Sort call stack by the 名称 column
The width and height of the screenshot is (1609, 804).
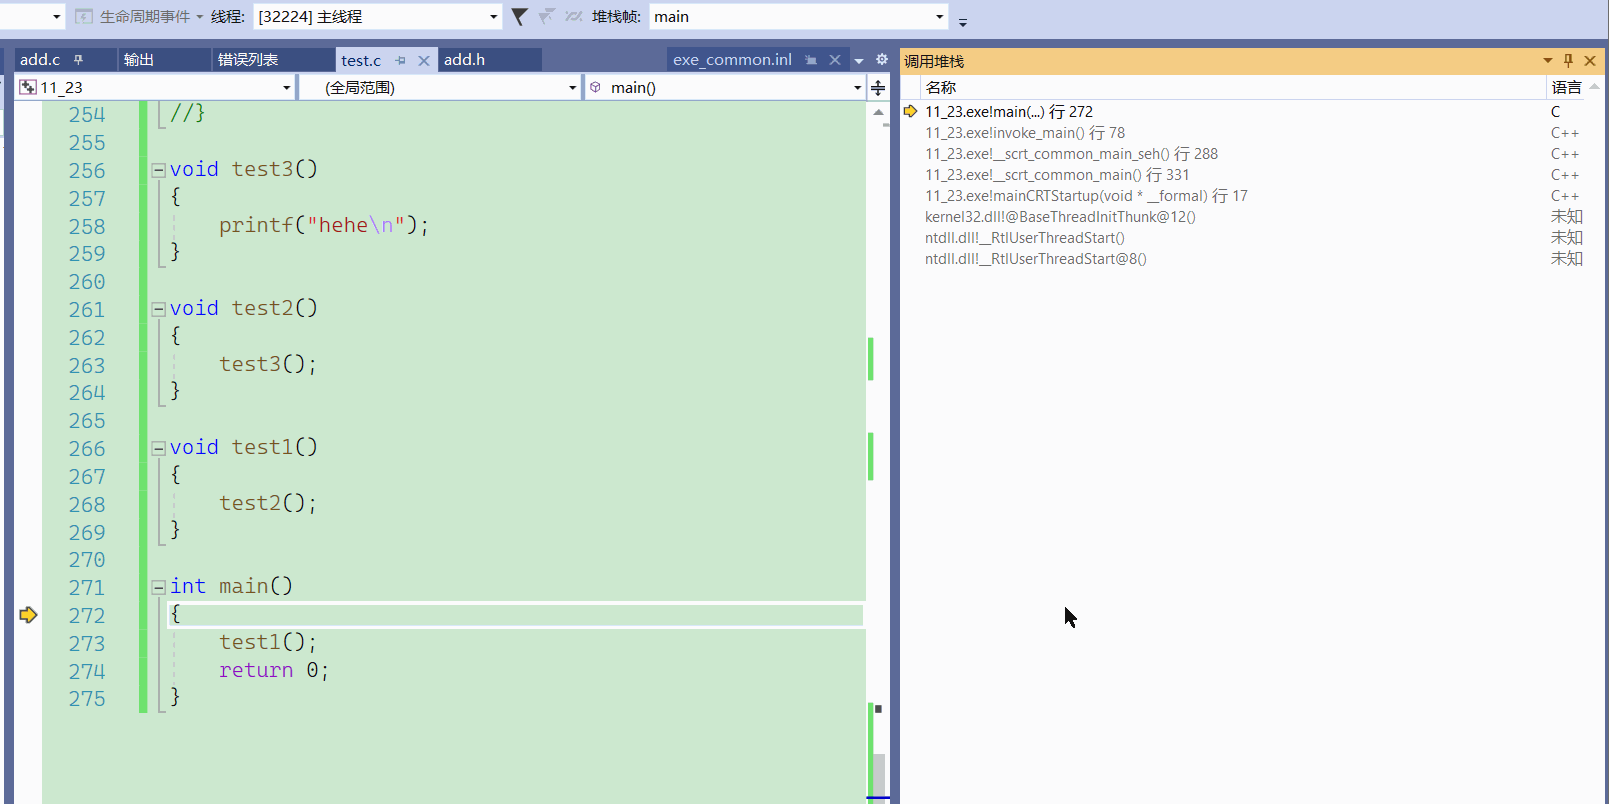(1232, 88)
